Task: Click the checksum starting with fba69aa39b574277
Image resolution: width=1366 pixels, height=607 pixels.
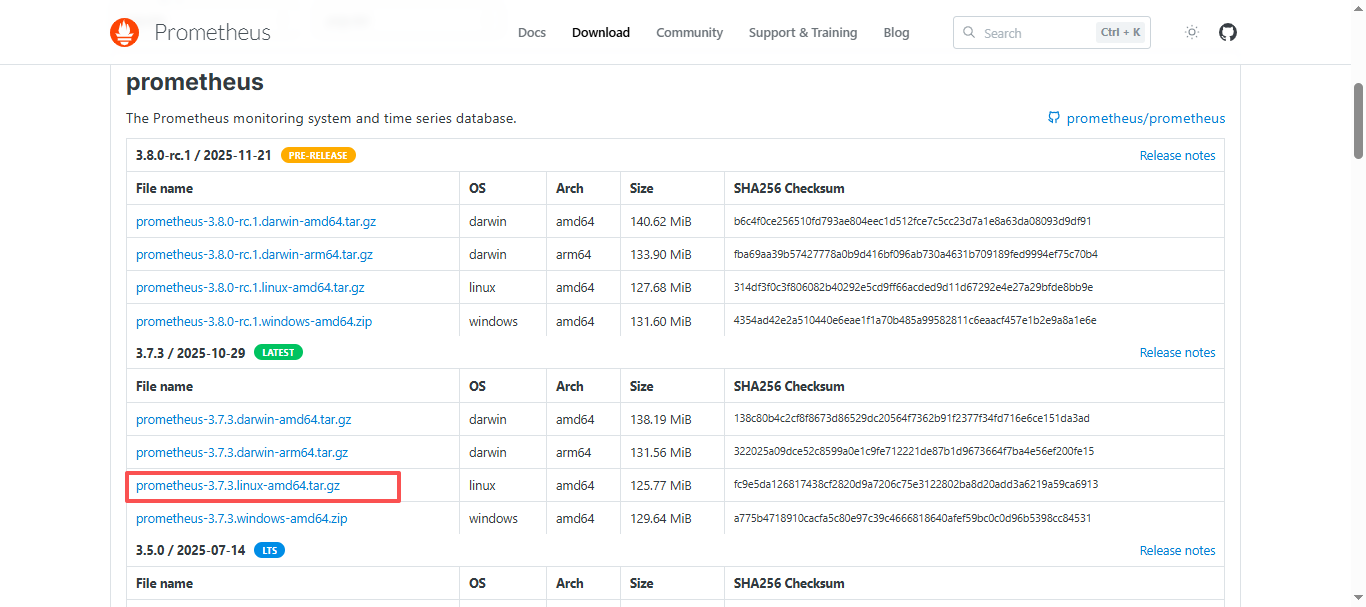Action: (915, 254)
